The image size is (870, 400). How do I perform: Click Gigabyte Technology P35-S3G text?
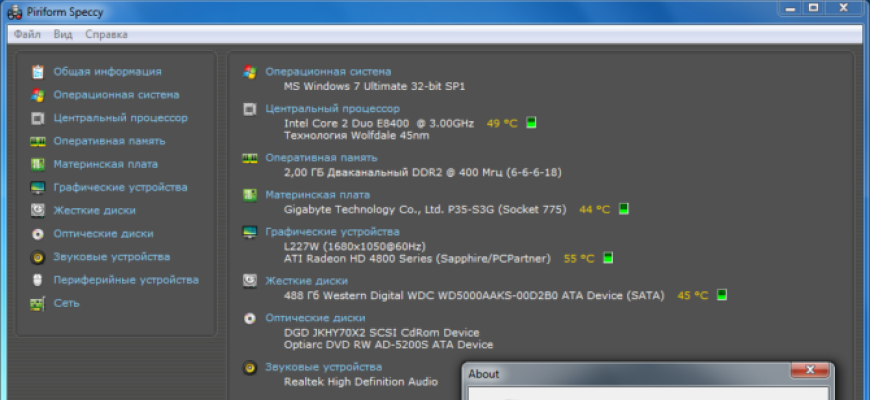[x=425, y=210]
